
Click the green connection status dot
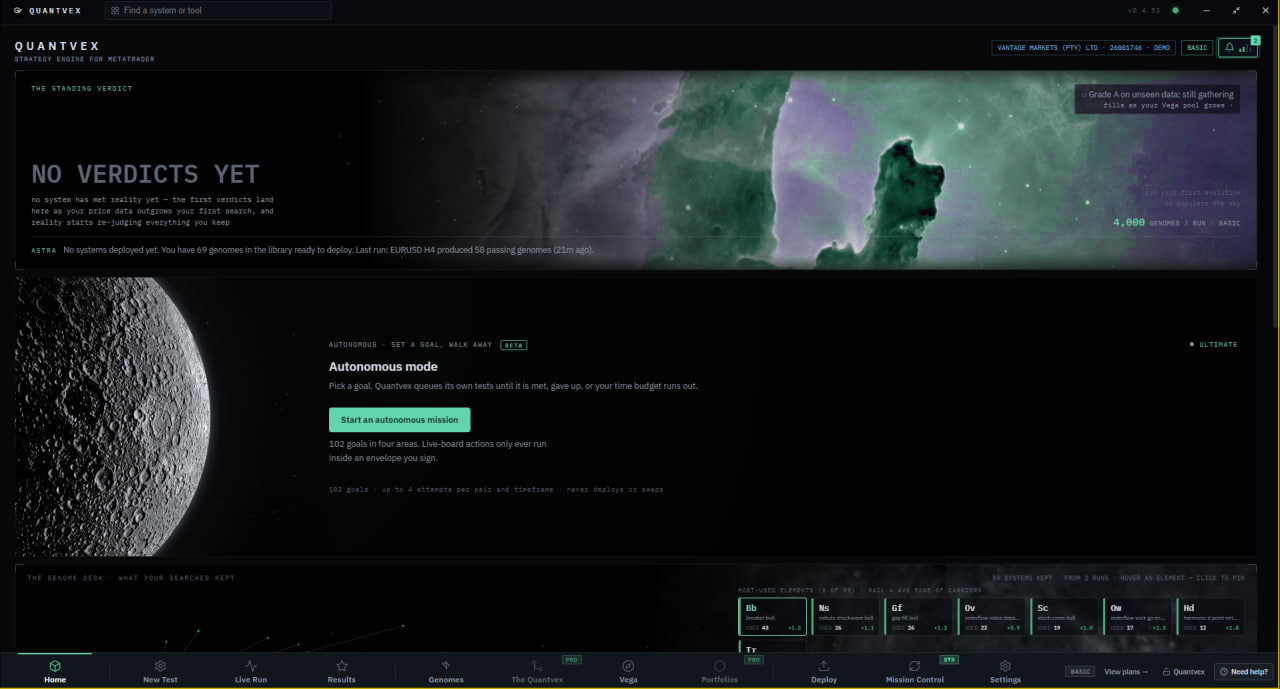pyautogui.click(x=1175, y=11)
